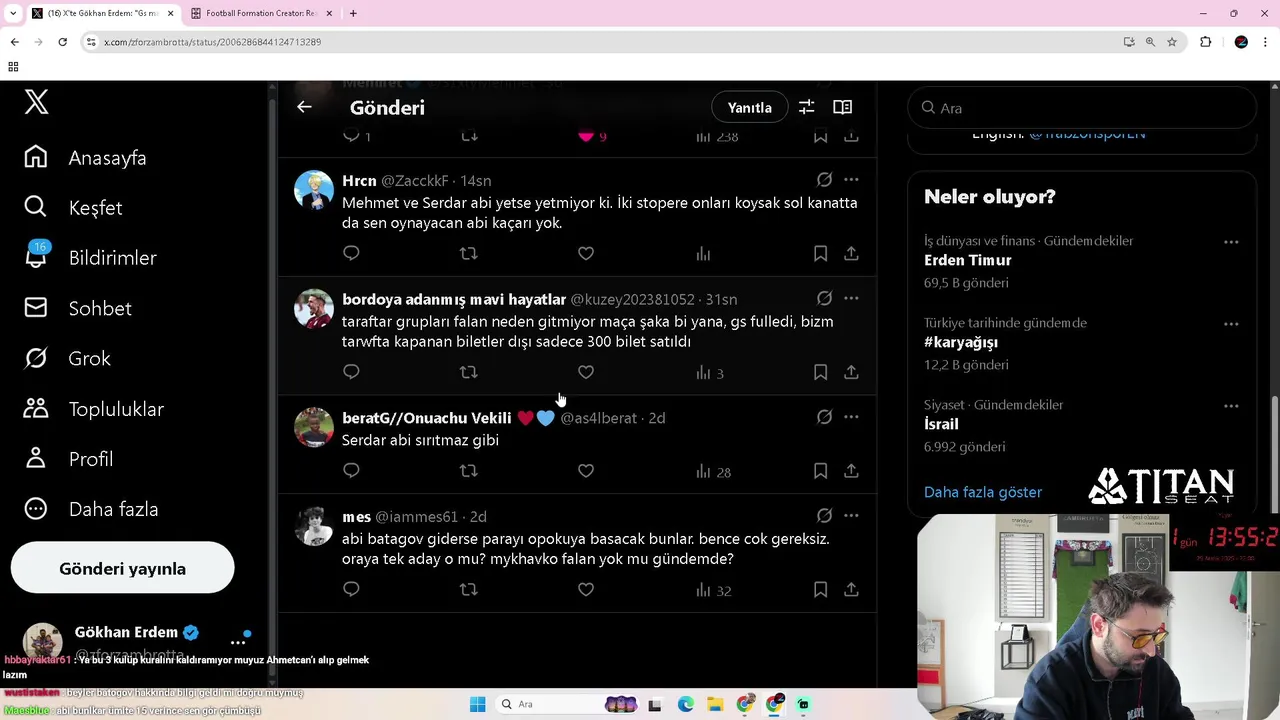Viewport: 1280px width, 720px height.
Task: Click the Gönderi yayınla button
Action: point(122,568)
